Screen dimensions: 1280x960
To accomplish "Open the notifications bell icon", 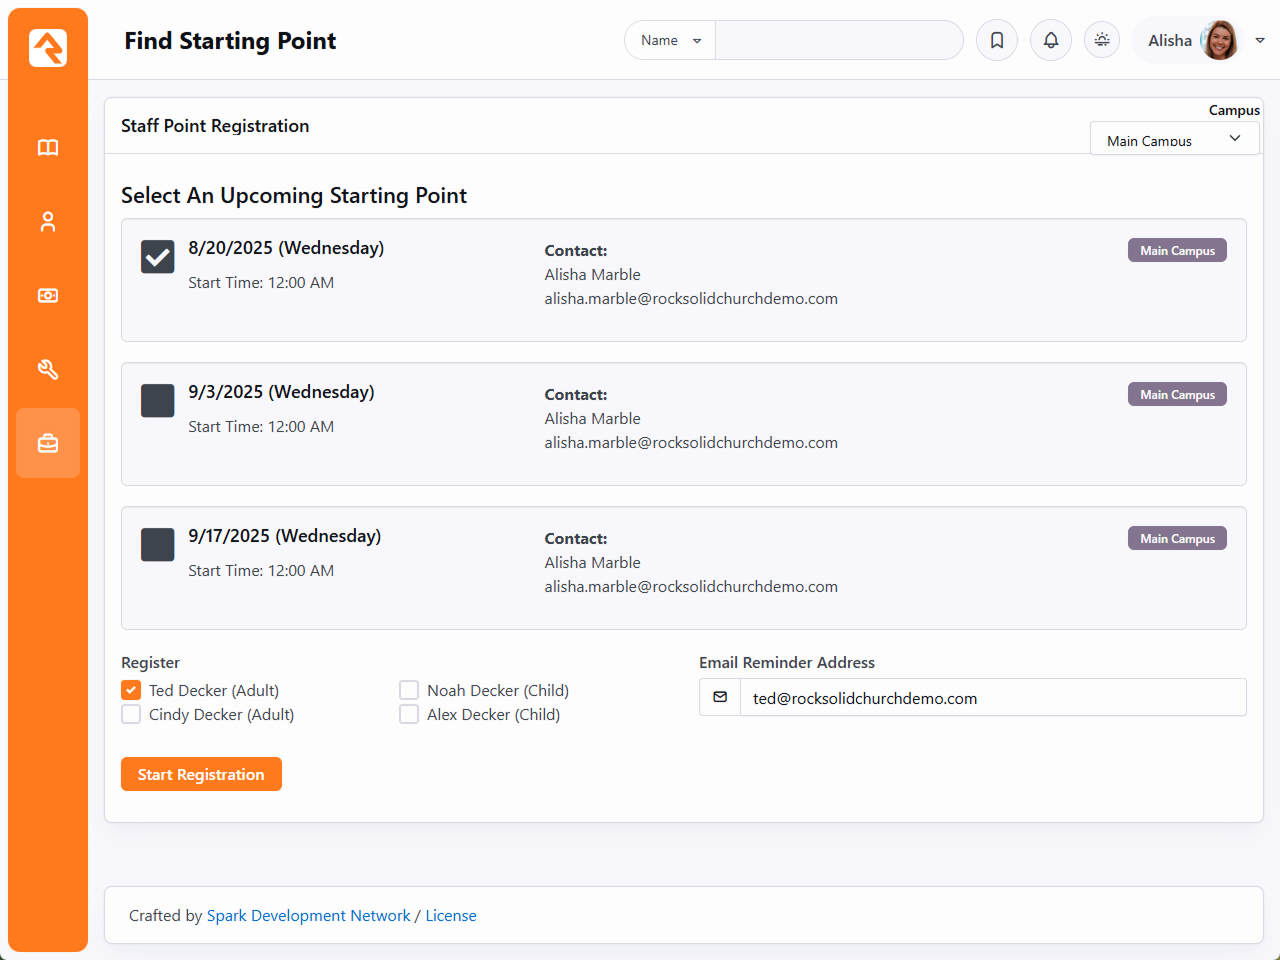I will (x=1051, y=40).
